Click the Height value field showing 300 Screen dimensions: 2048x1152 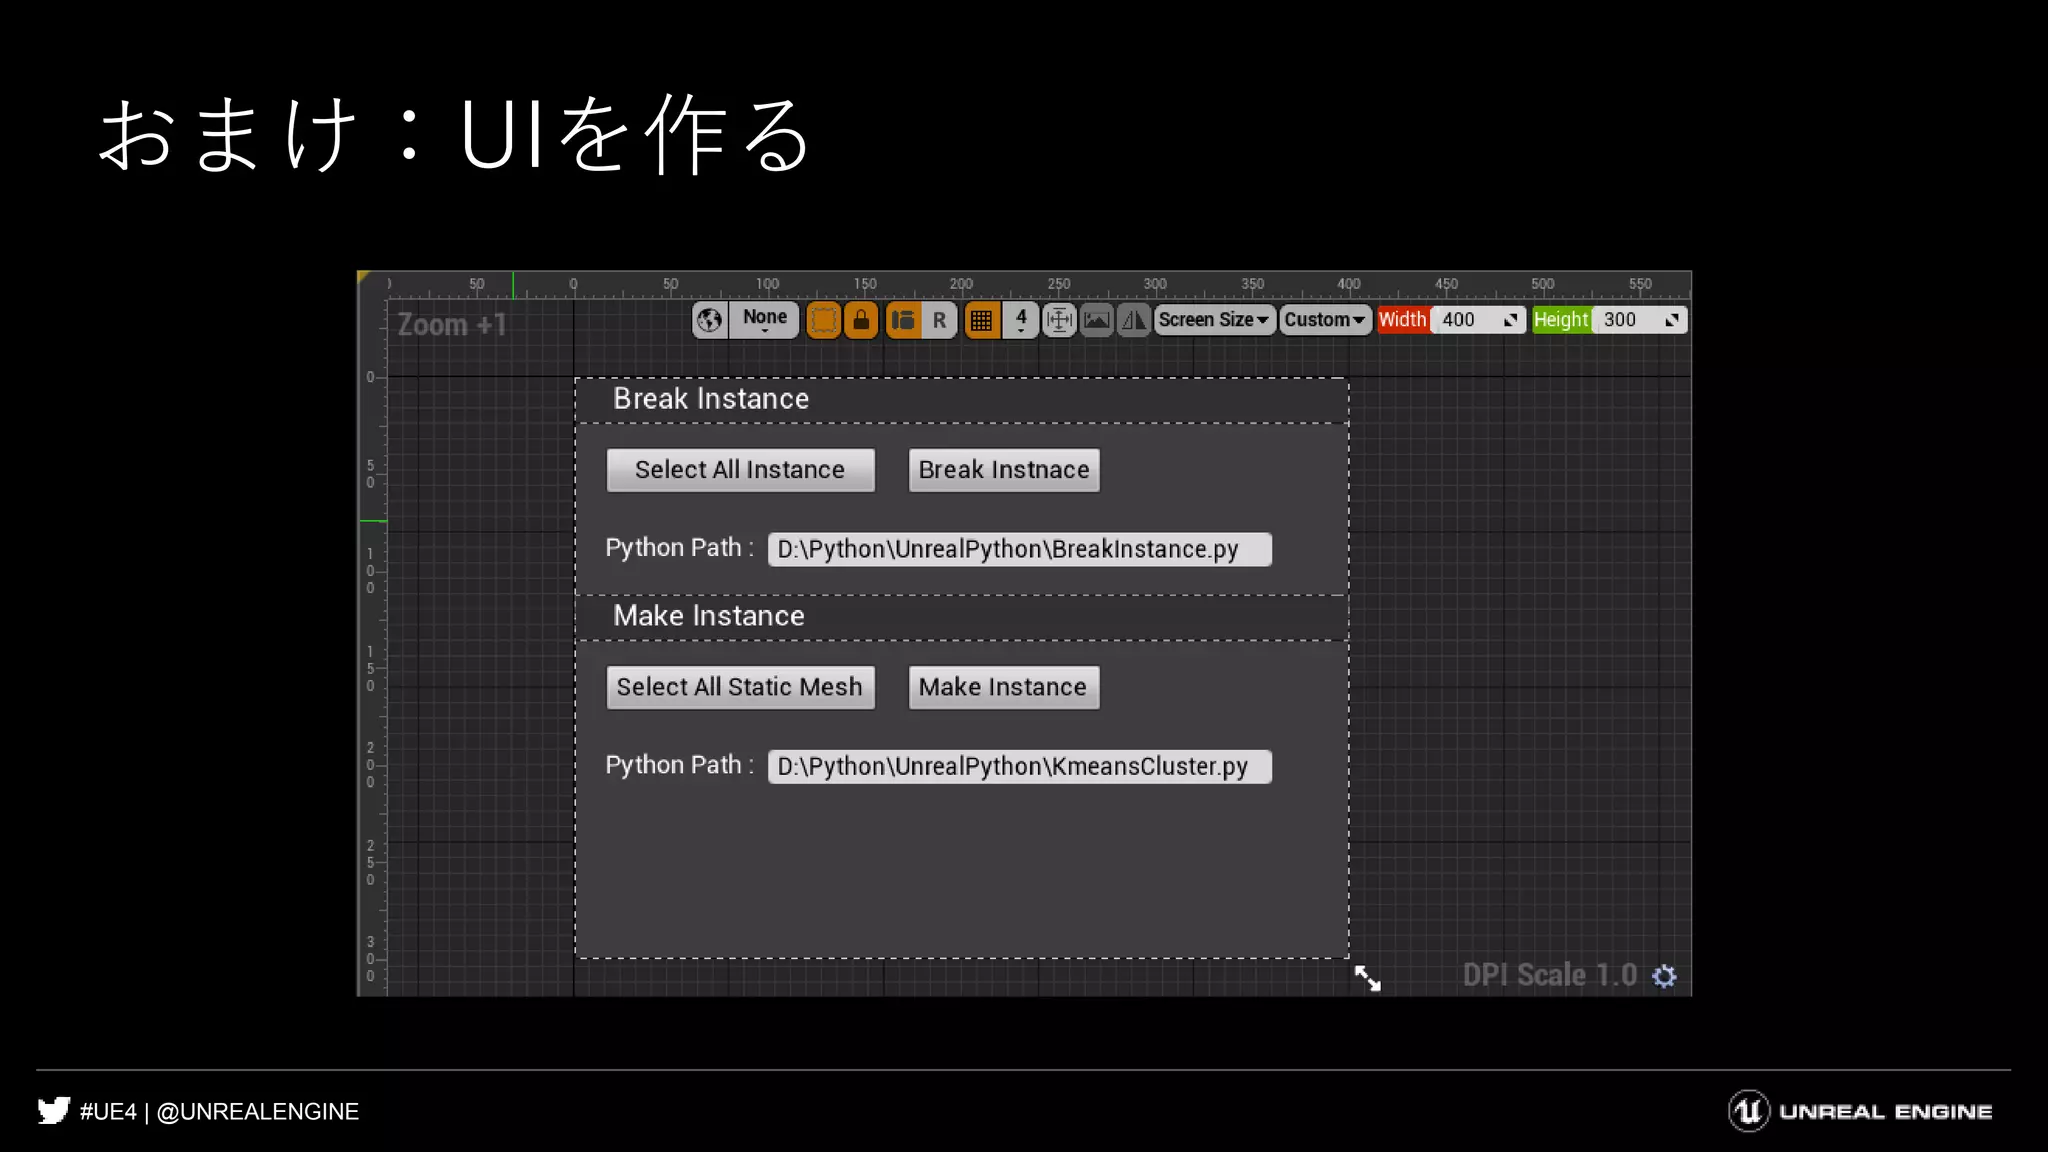point(1640,320)
